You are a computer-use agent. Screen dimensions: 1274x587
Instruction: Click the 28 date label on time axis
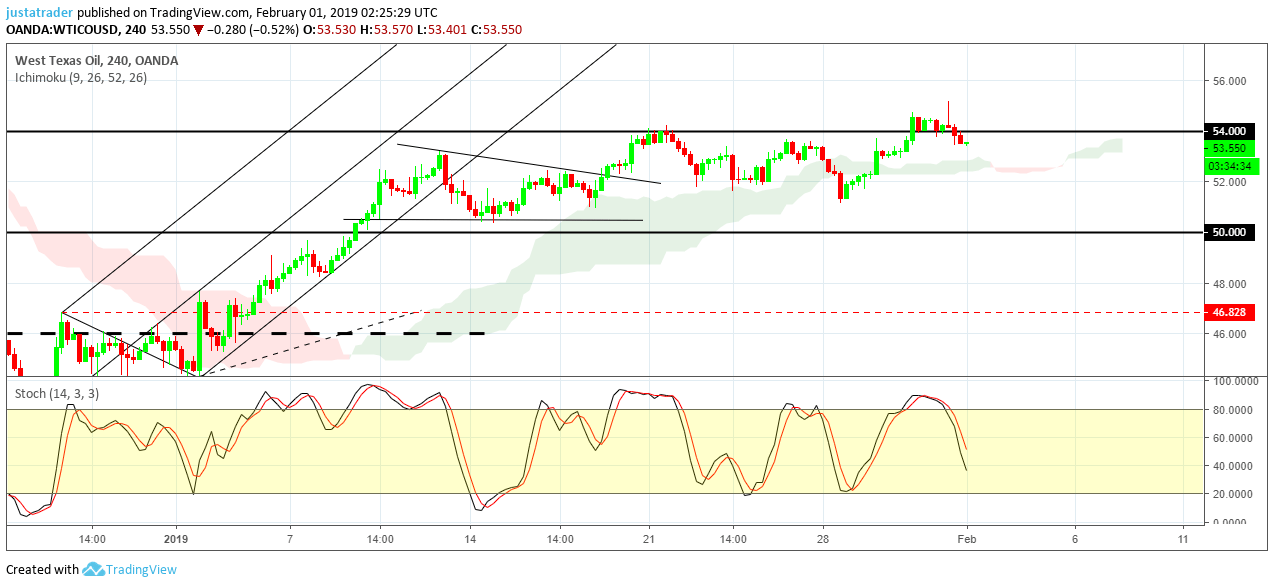pos(822,538)
